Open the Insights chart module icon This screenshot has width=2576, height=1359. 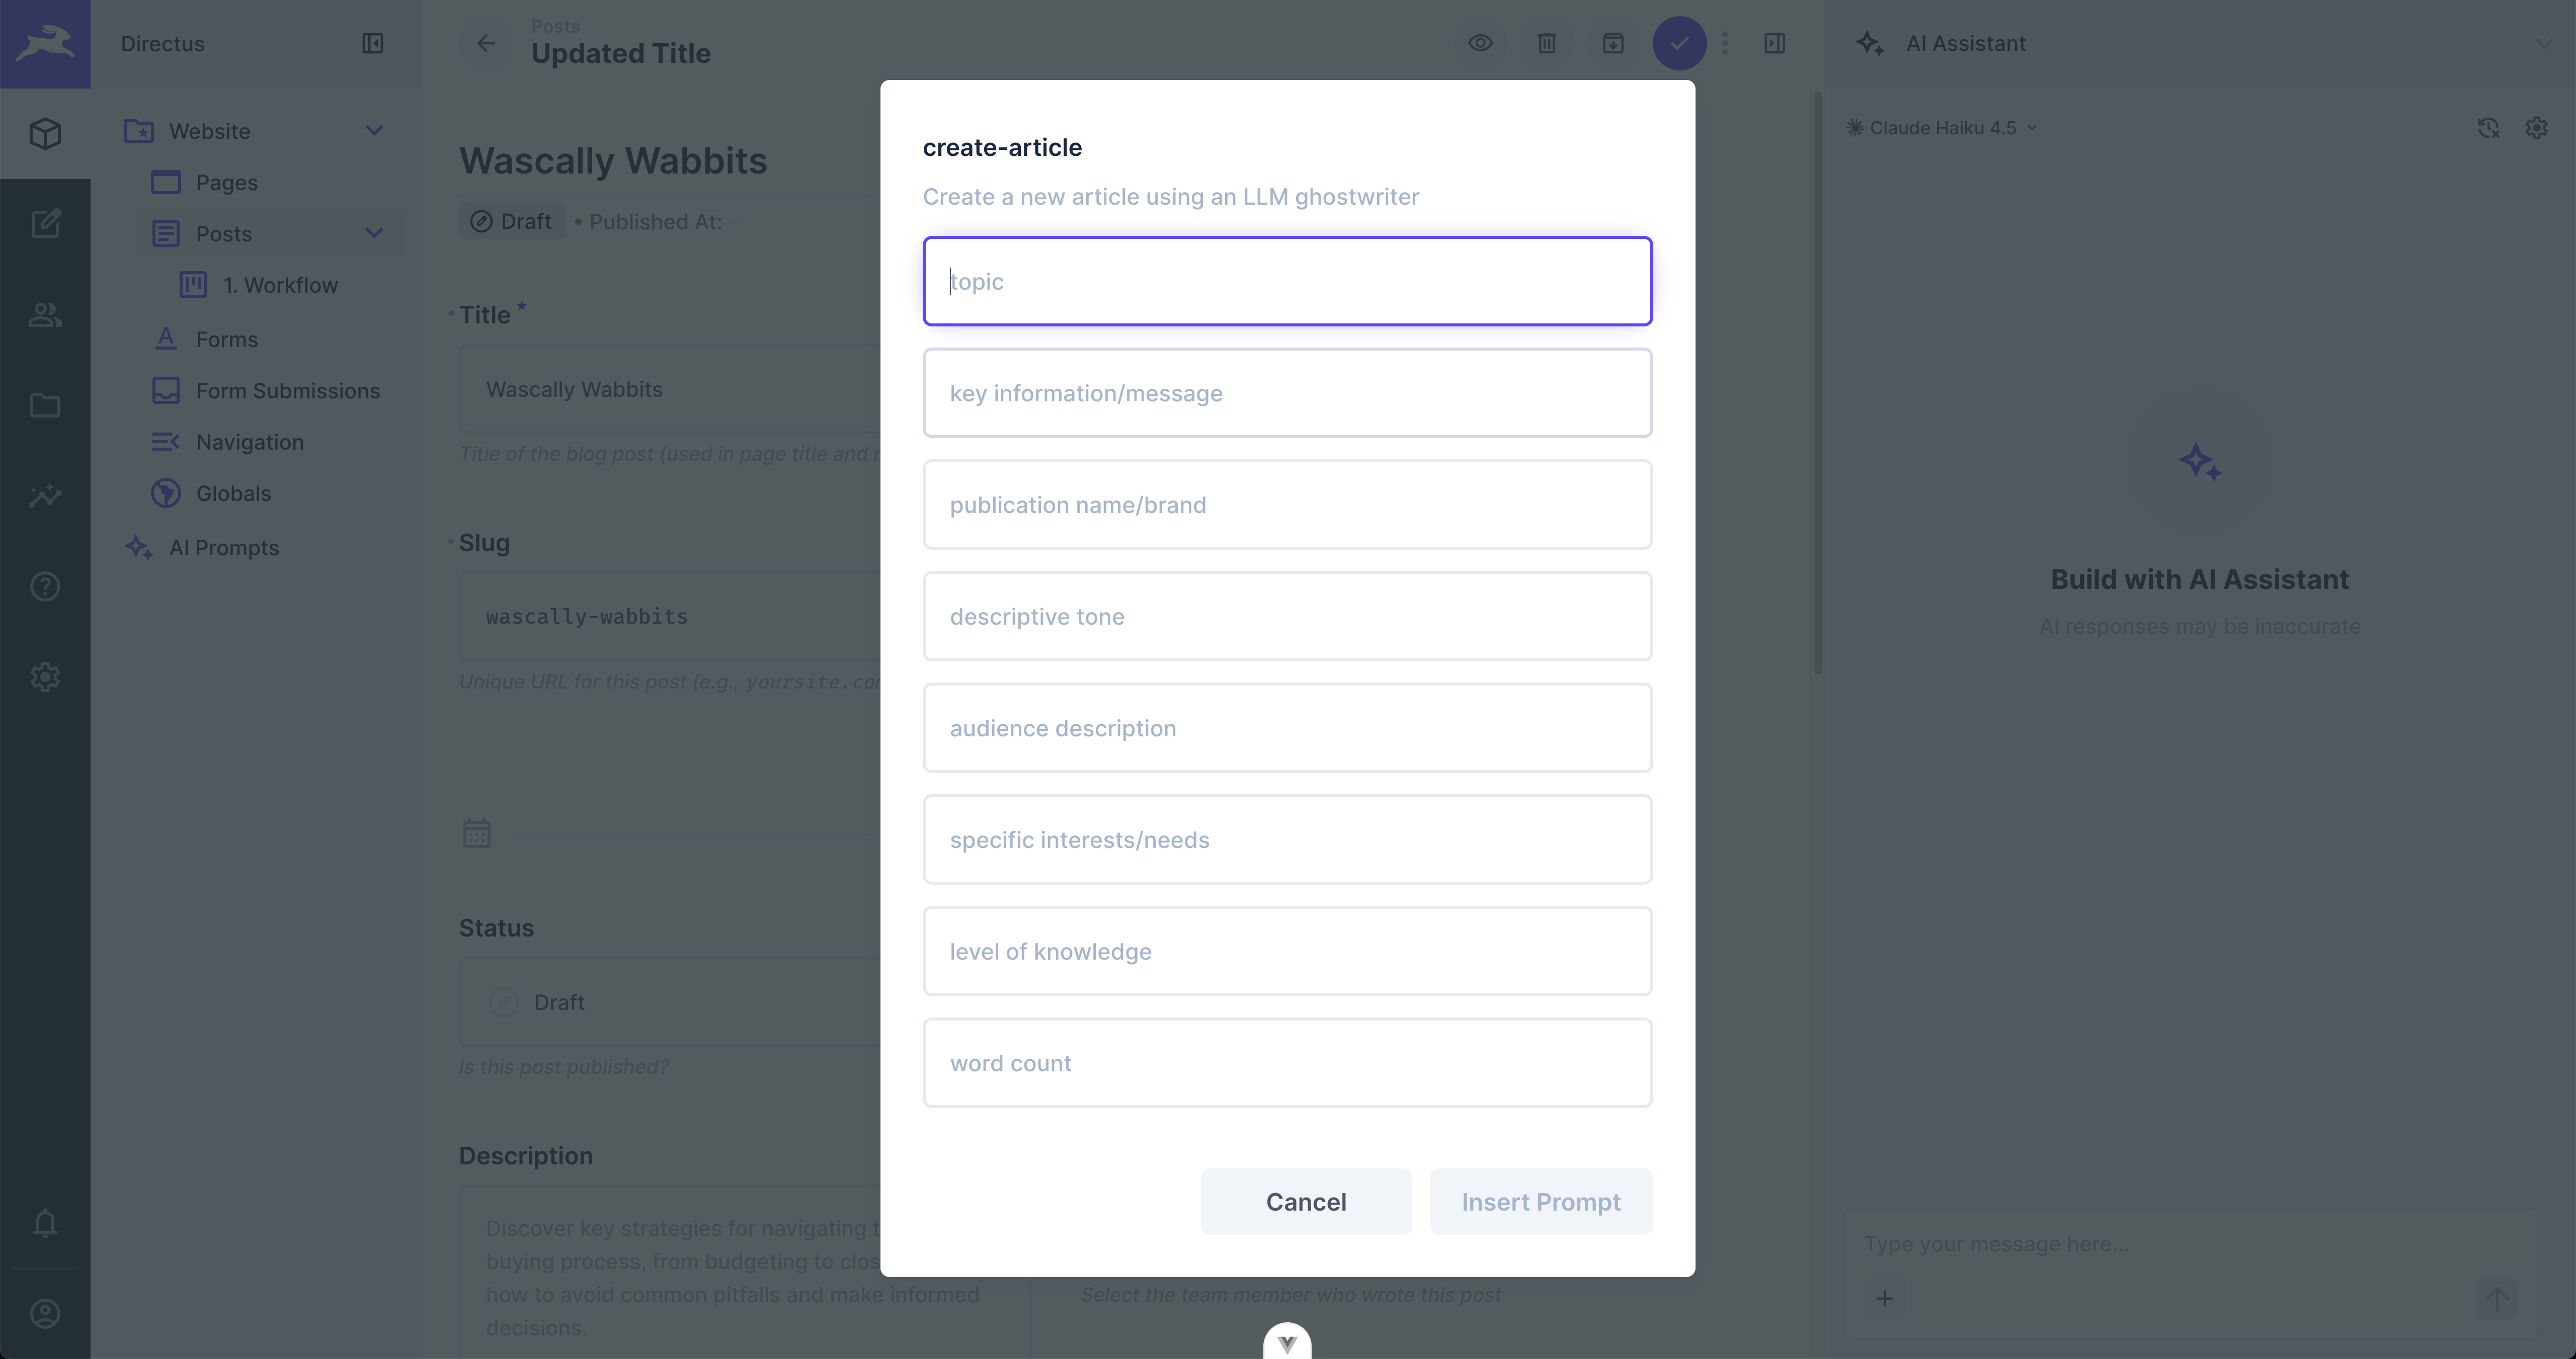tap(45, 495)
